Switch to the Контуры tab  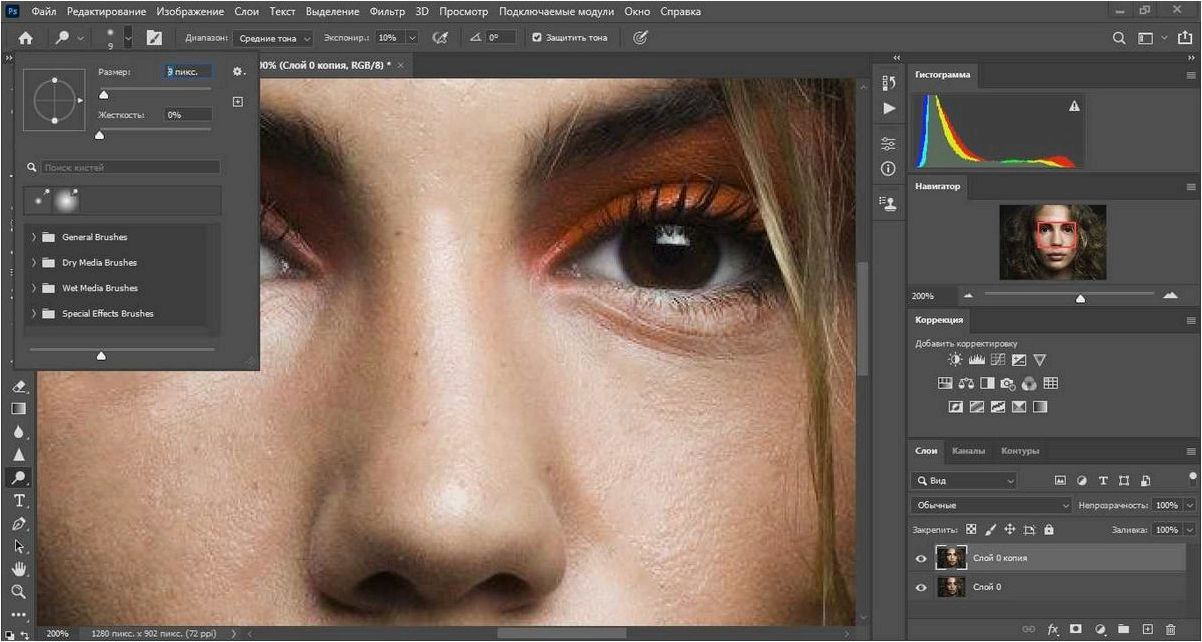click(x=1019, y=451)
